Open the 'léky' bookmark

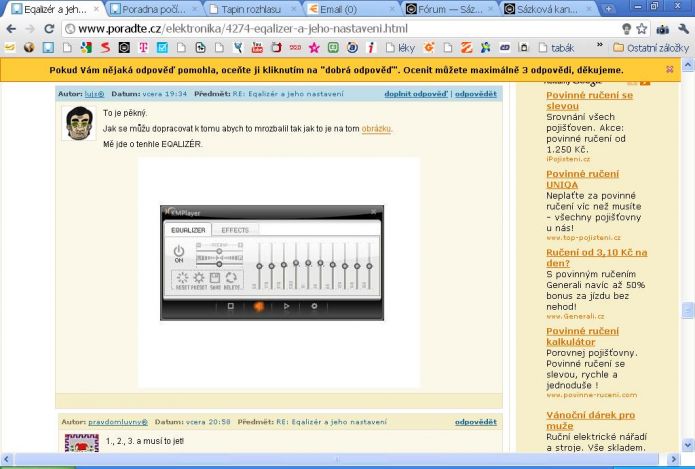click(x=401, y=48)
